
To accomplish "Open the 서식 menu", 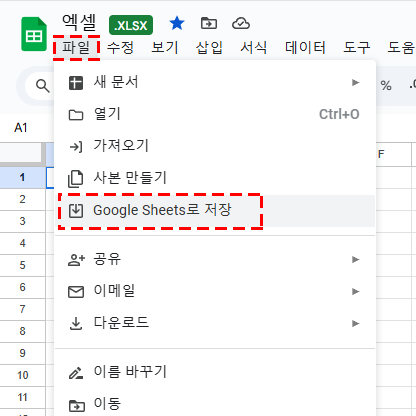I will (x=254, y=48).
